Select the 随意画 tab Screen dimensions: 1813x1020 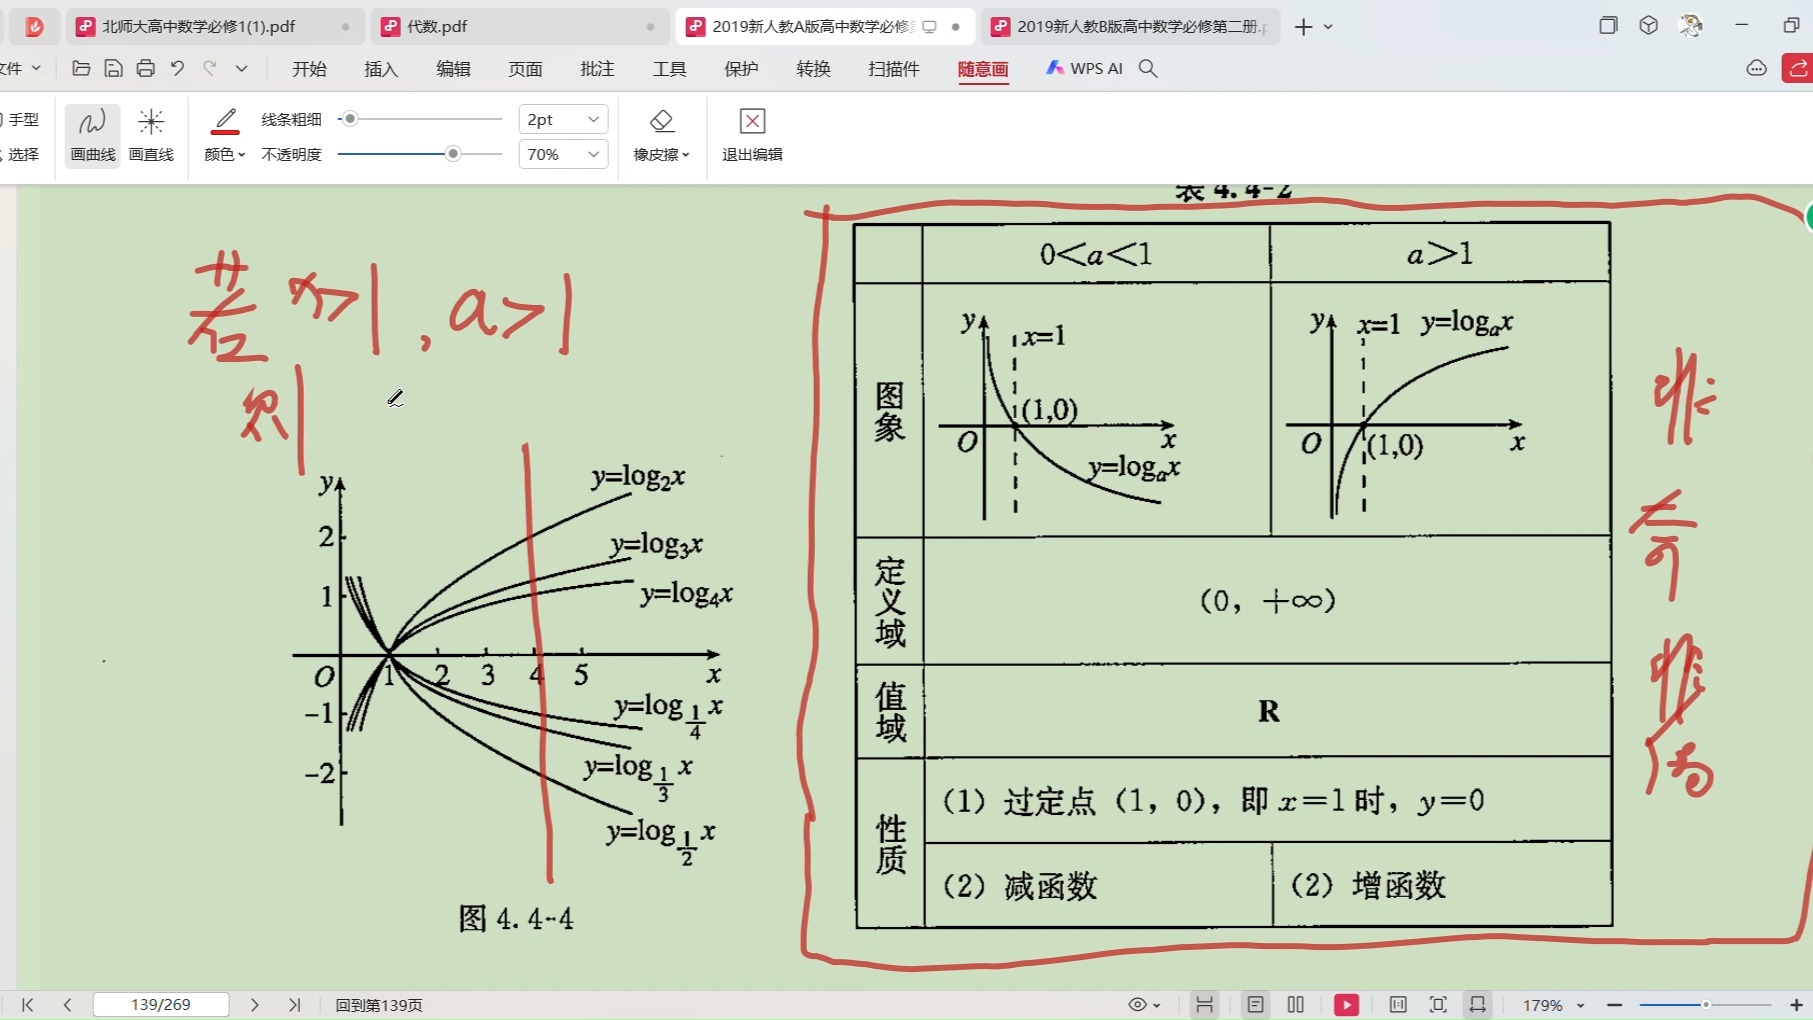[983, 68]
